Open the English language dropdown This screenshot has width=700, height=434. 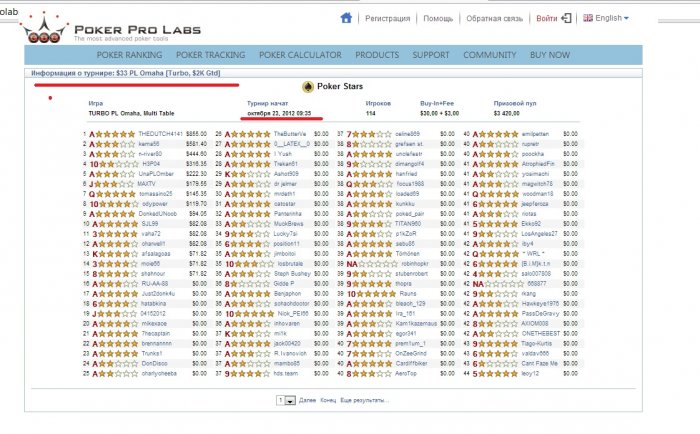(x=612, y=18)
